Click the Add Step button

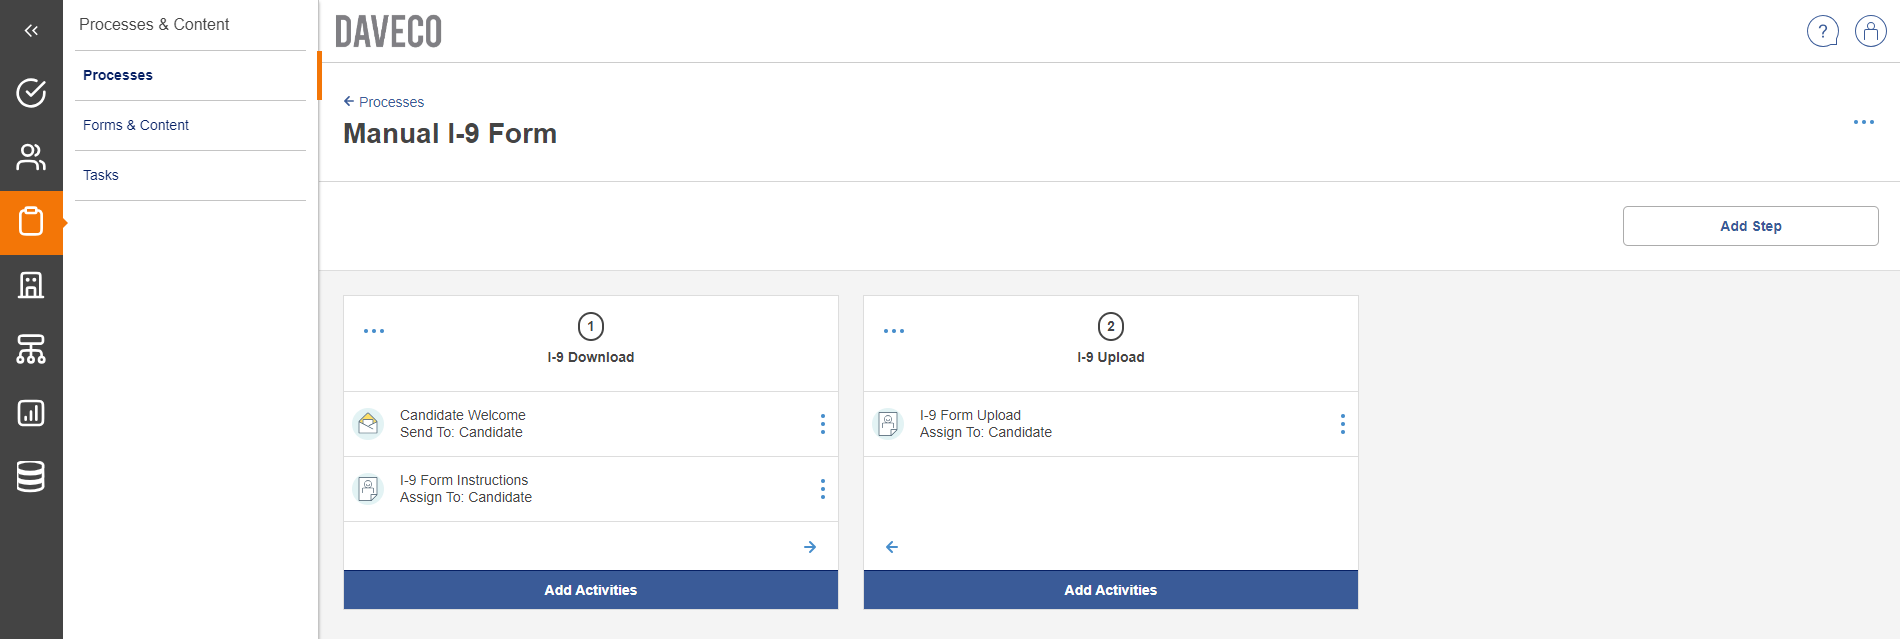pyautogui.click(x=1750, y=226)
